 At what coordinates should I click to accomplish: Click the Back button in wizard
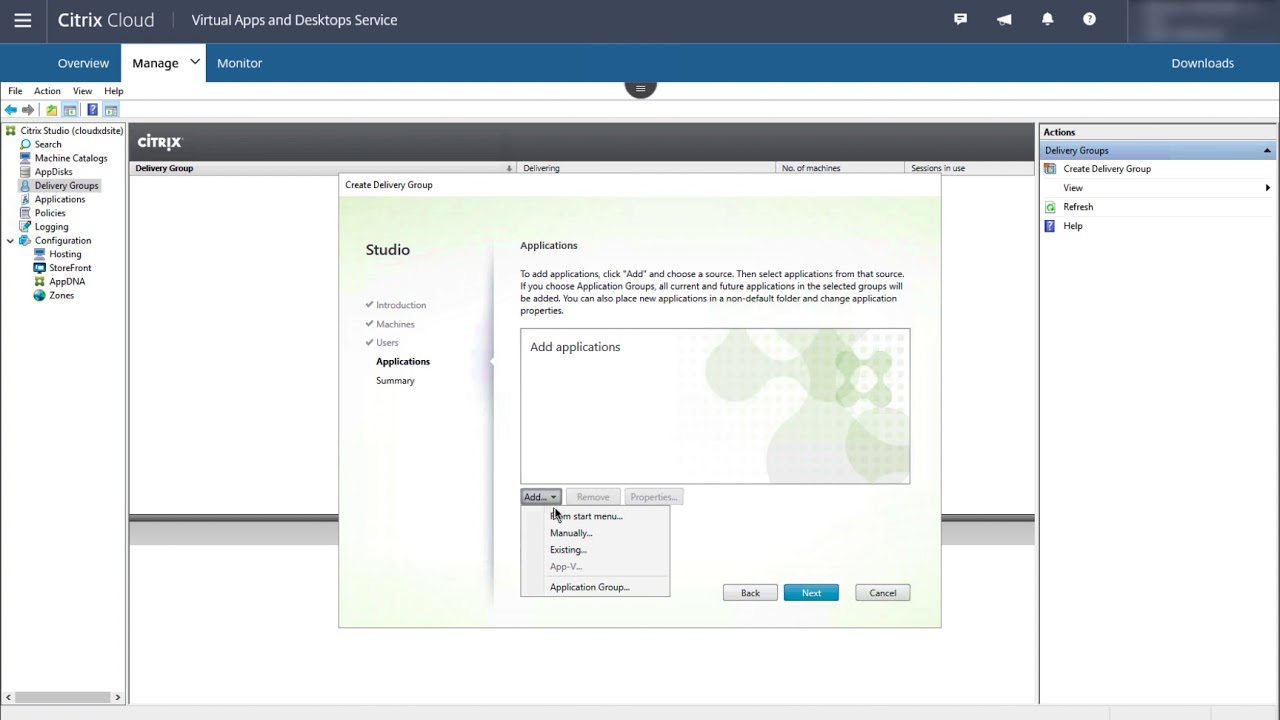750,593
